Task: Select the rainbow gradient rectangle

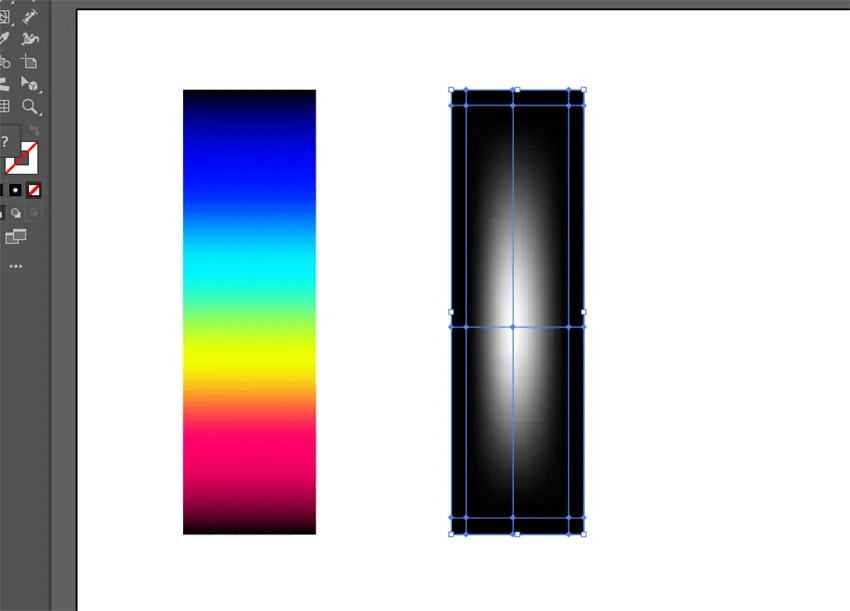Action: [x=249, y=311]
